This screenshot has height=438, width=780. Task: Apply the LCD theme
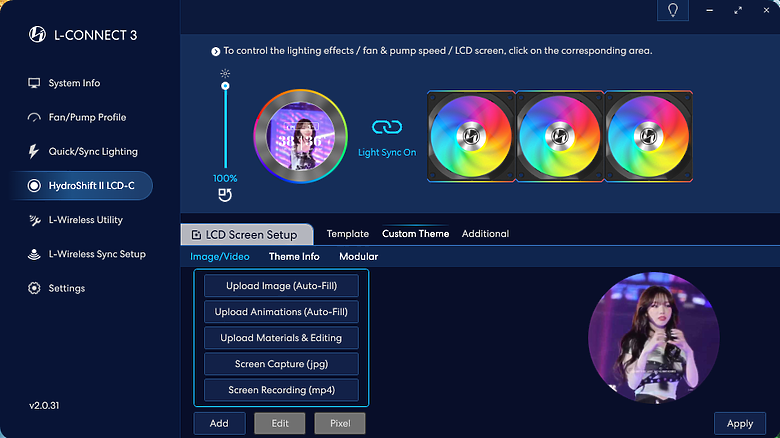pyautogui.click(x=740, y=424)
